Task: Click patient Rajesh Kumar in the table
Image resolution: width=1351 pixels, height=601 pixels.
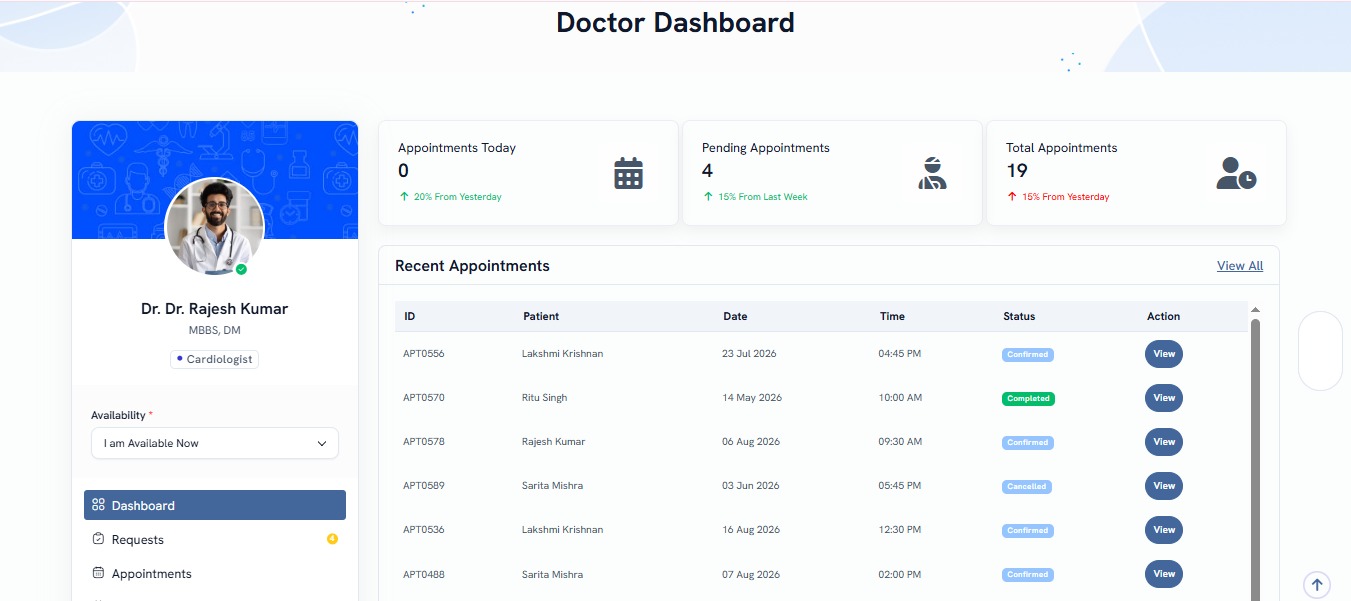Action: pos(553,442)
